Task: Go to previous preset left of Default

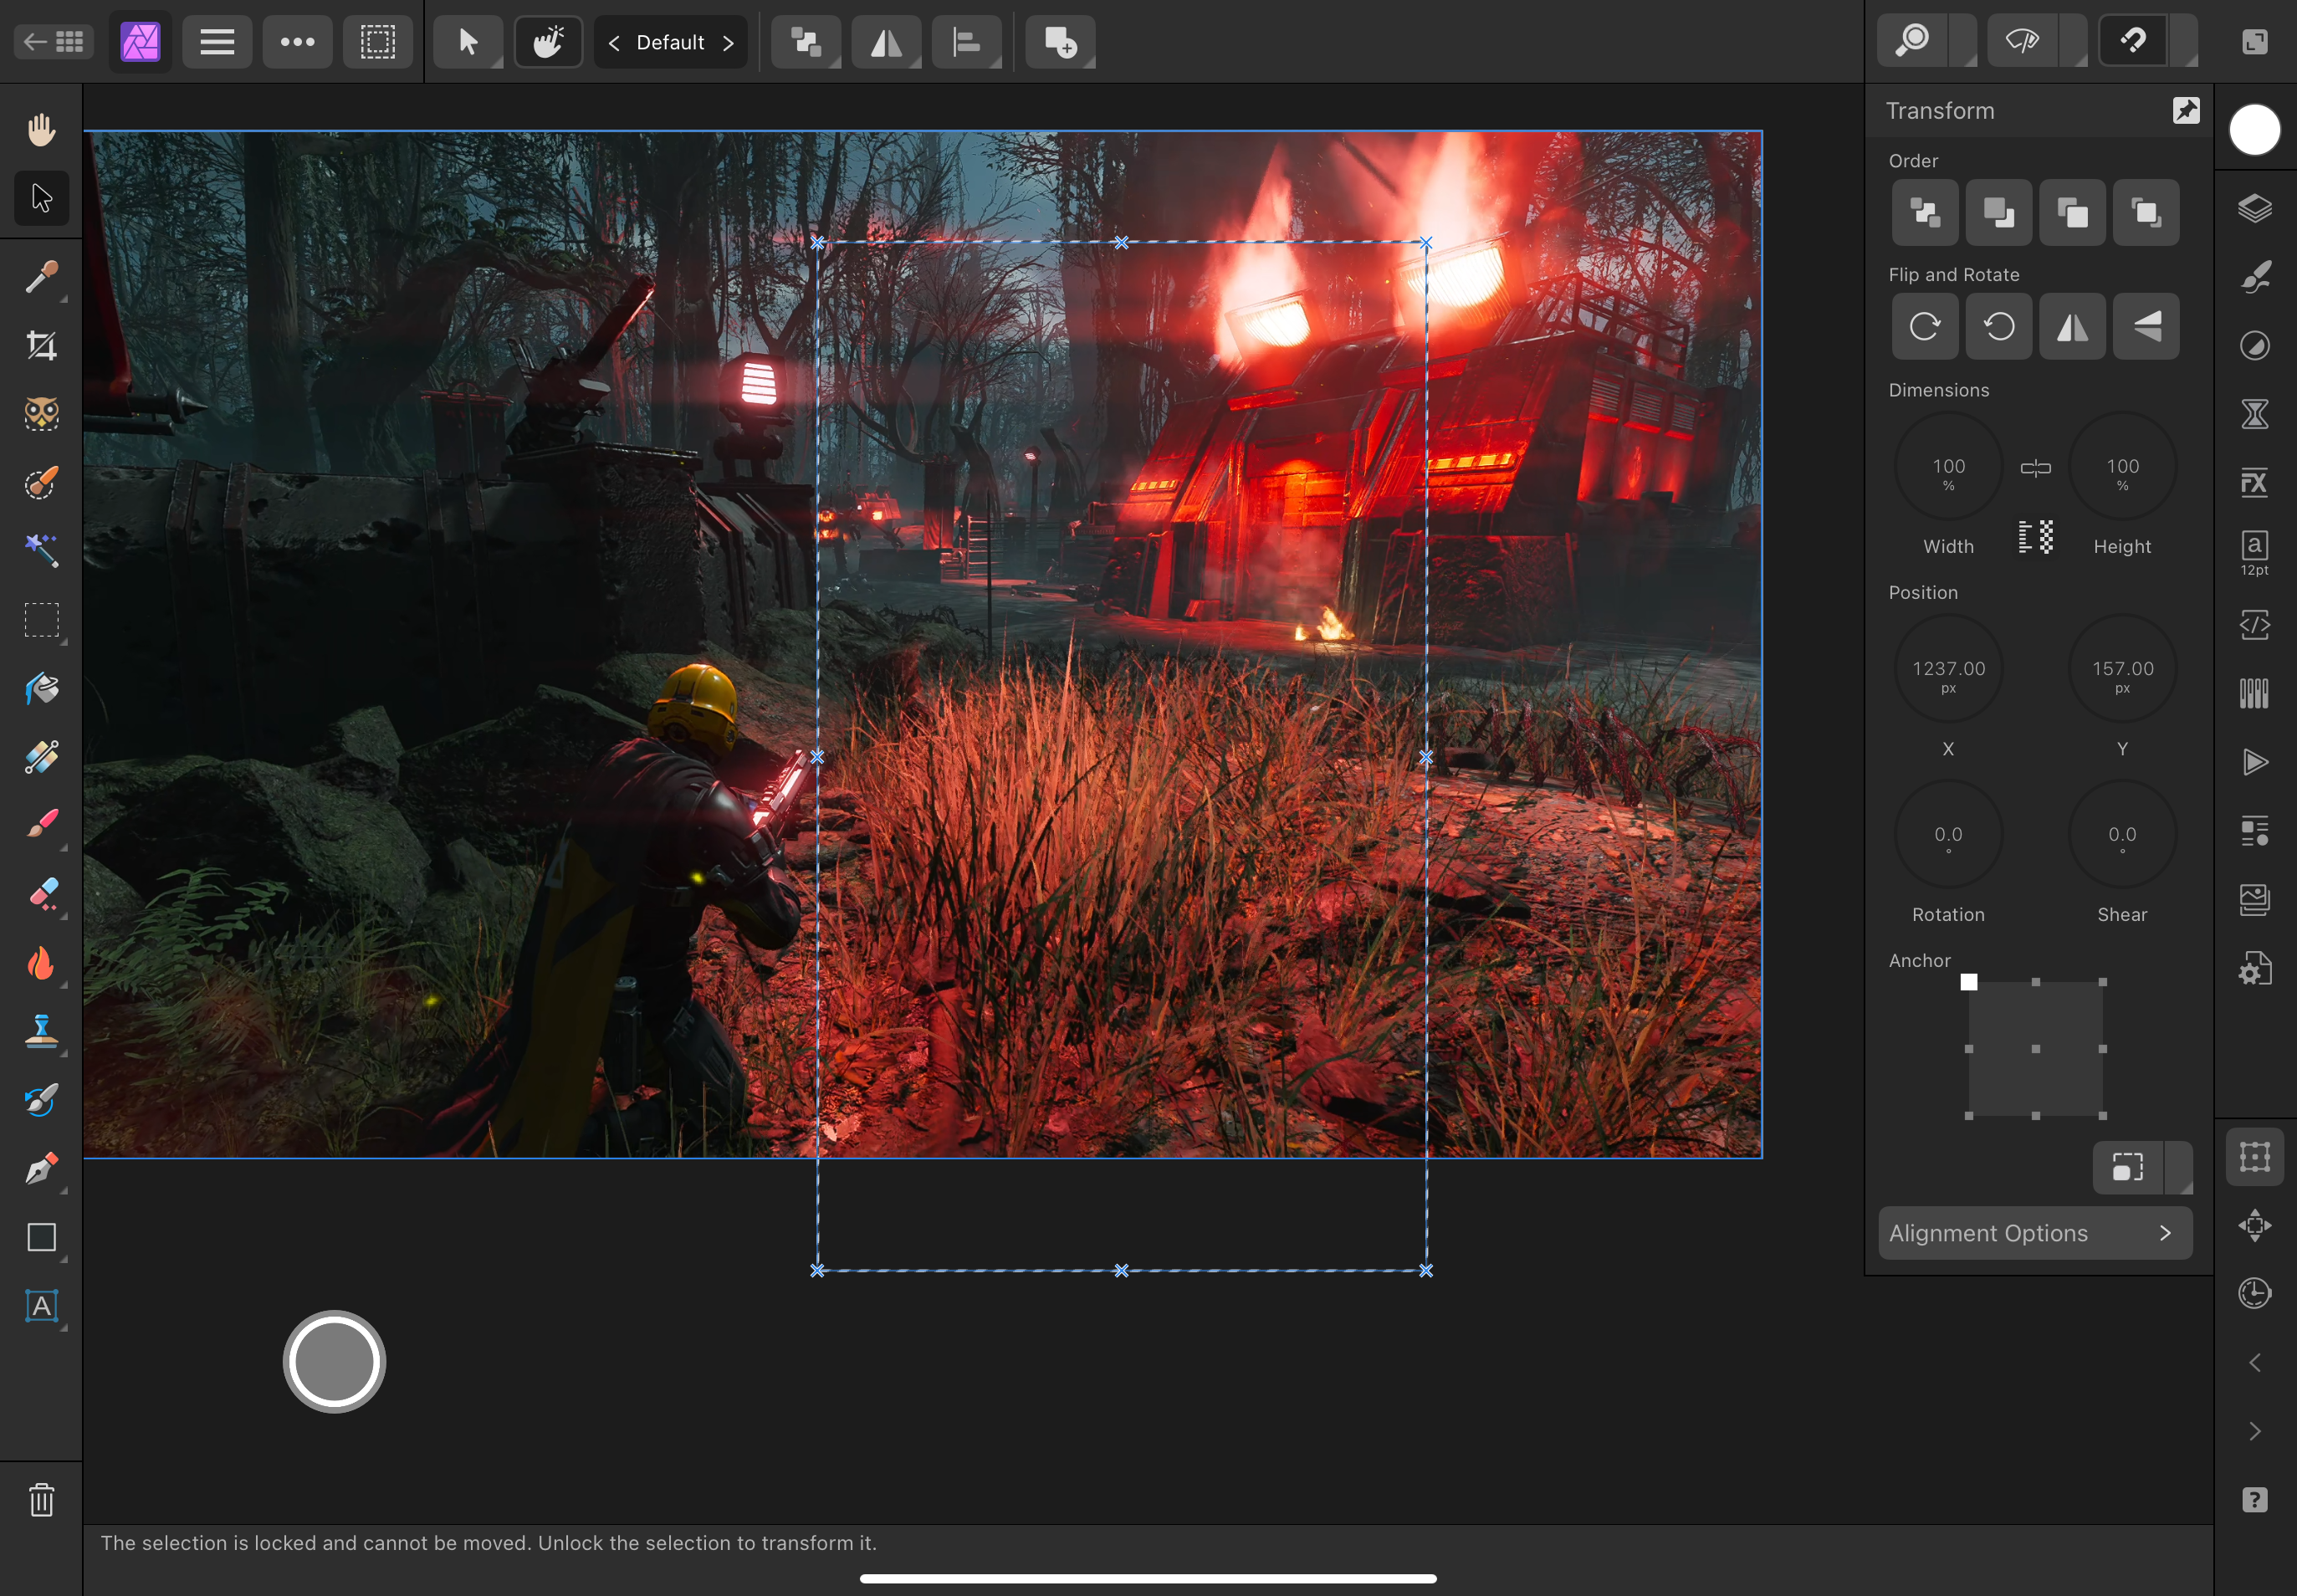Action: [x=614, y=42]
